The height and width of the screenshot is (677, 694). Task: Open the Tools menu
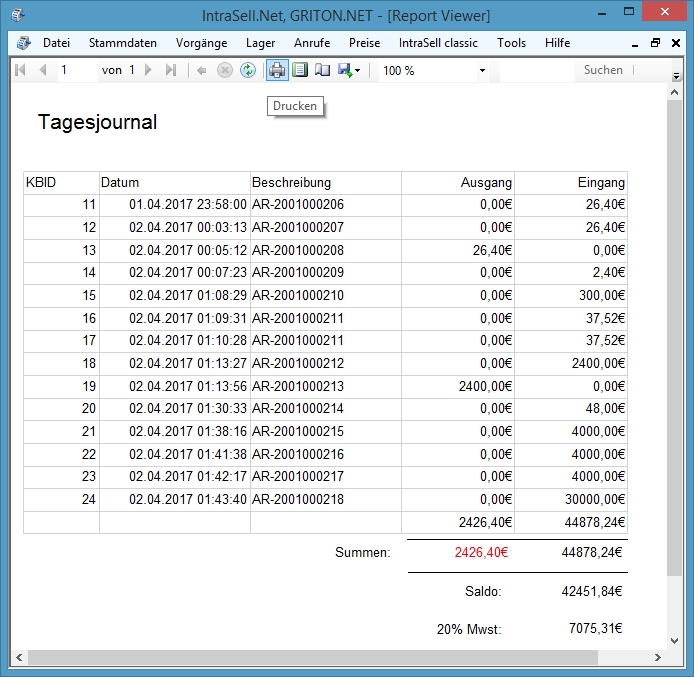pos(511,43)
